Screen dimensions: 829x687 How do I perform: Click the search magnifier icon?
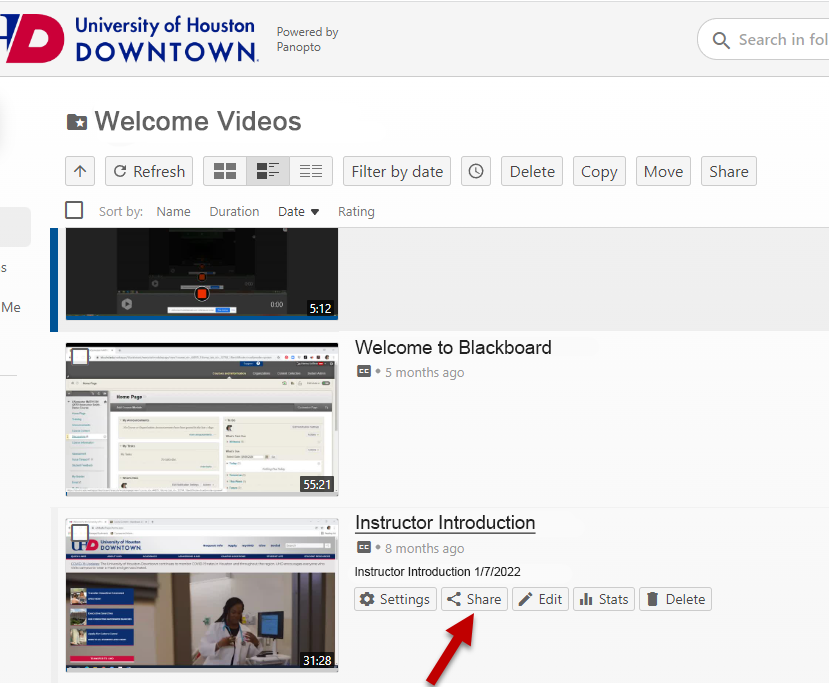721,40
